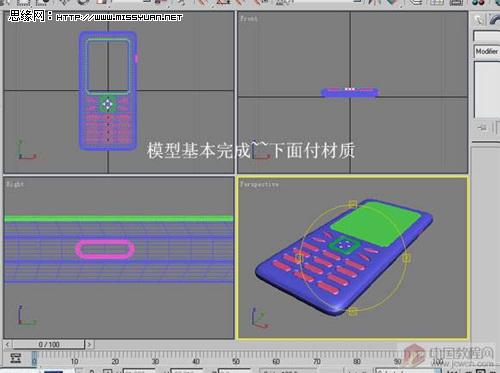Click the Front viewport label
The height and width of the screenshot is (373, 500).
click(249, 19)
